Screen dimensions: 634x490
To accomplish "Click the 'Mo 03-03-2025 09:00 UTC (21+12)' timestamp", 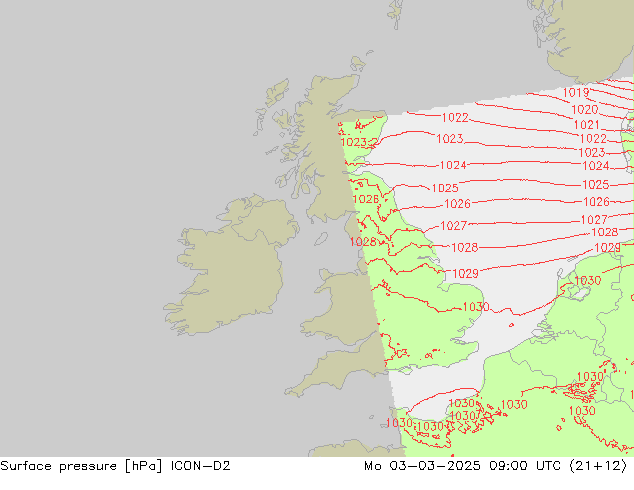I will (x=495, y=466).
